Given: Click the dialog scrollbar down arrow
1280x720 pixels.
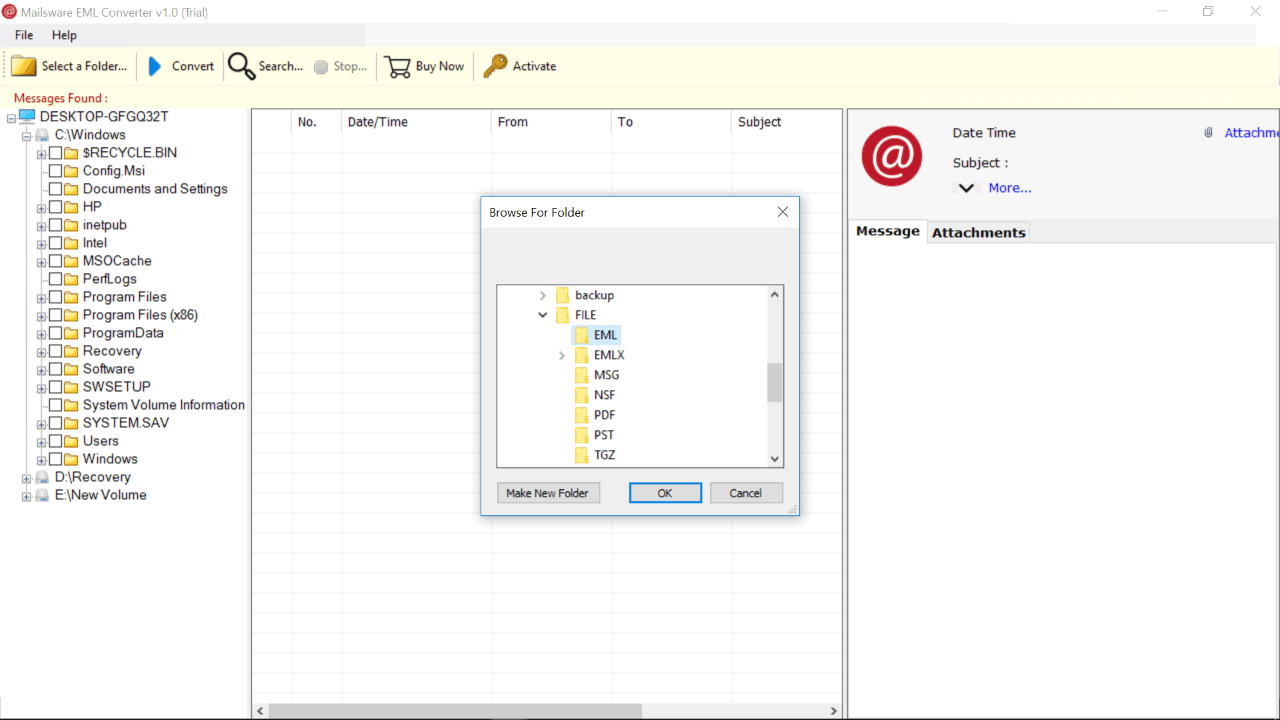Looking at the screenshot, I should coord(775,459).
